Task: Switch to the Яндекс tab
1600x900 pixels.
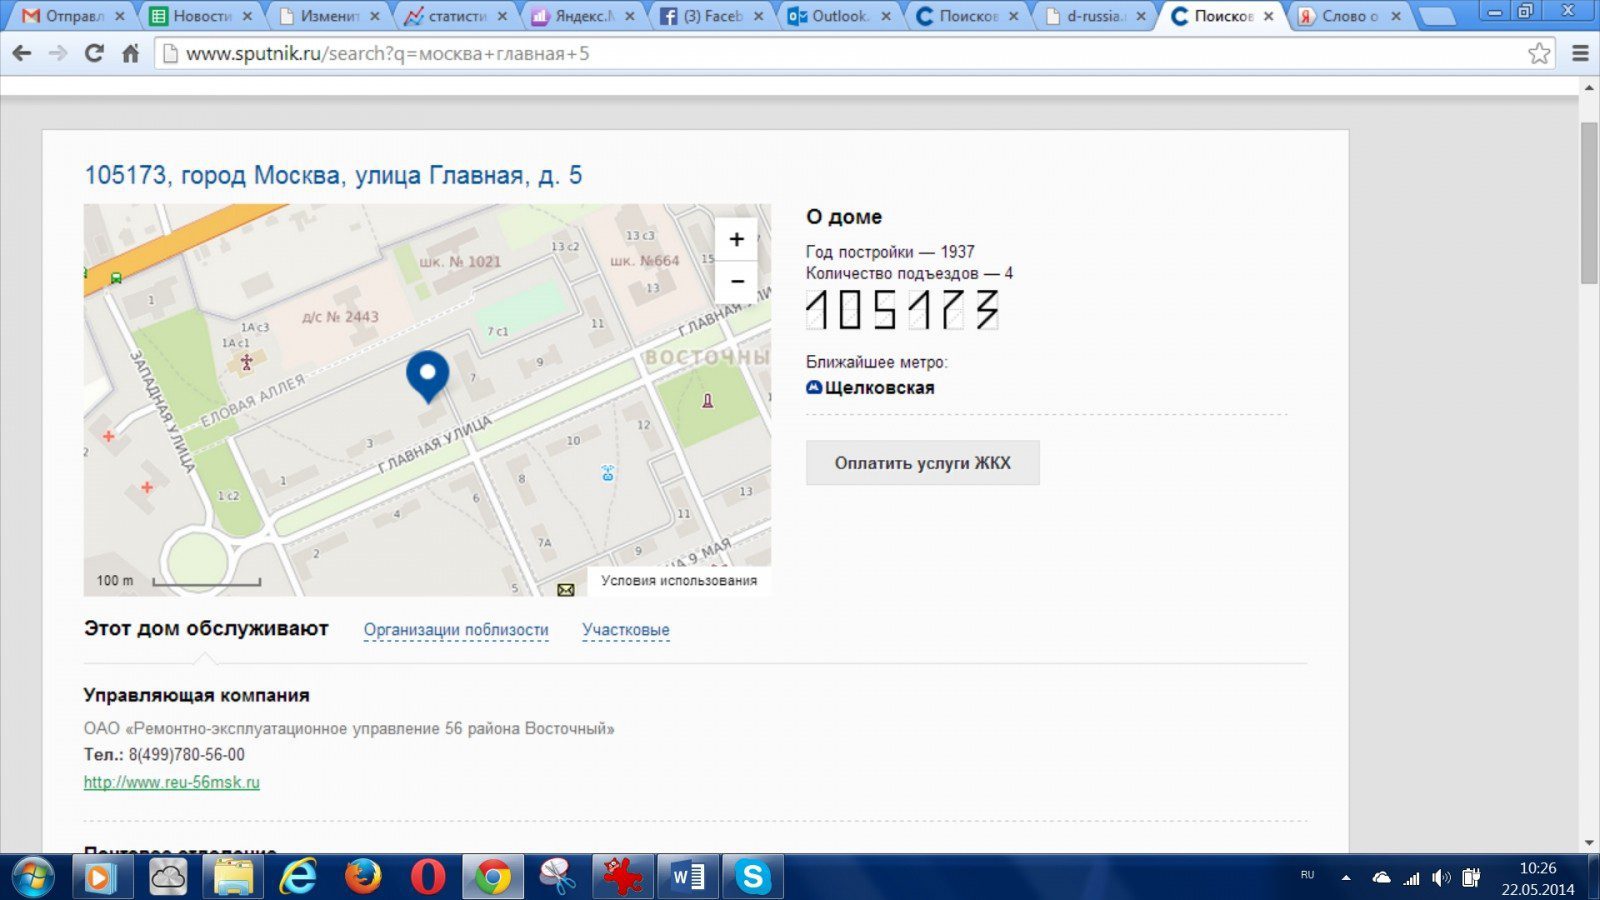Action: 583,16
